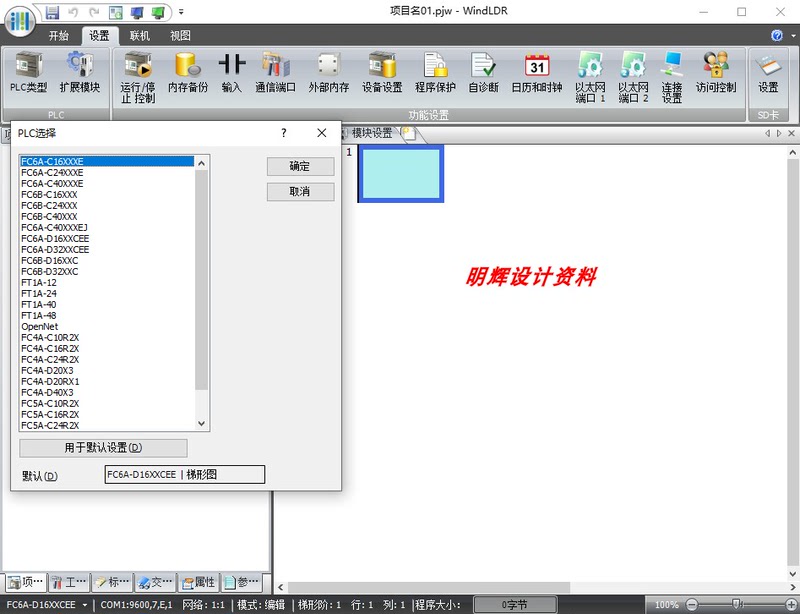
Task: Switch to the 设置 ribbon tab
Action: point(99,36)
